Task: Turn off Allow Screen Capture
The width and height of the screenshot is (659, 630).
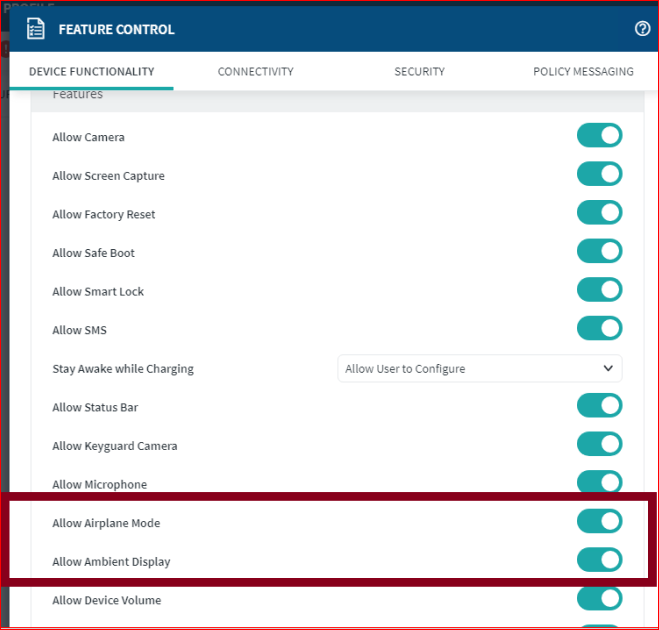Action: tap(599, 175)
